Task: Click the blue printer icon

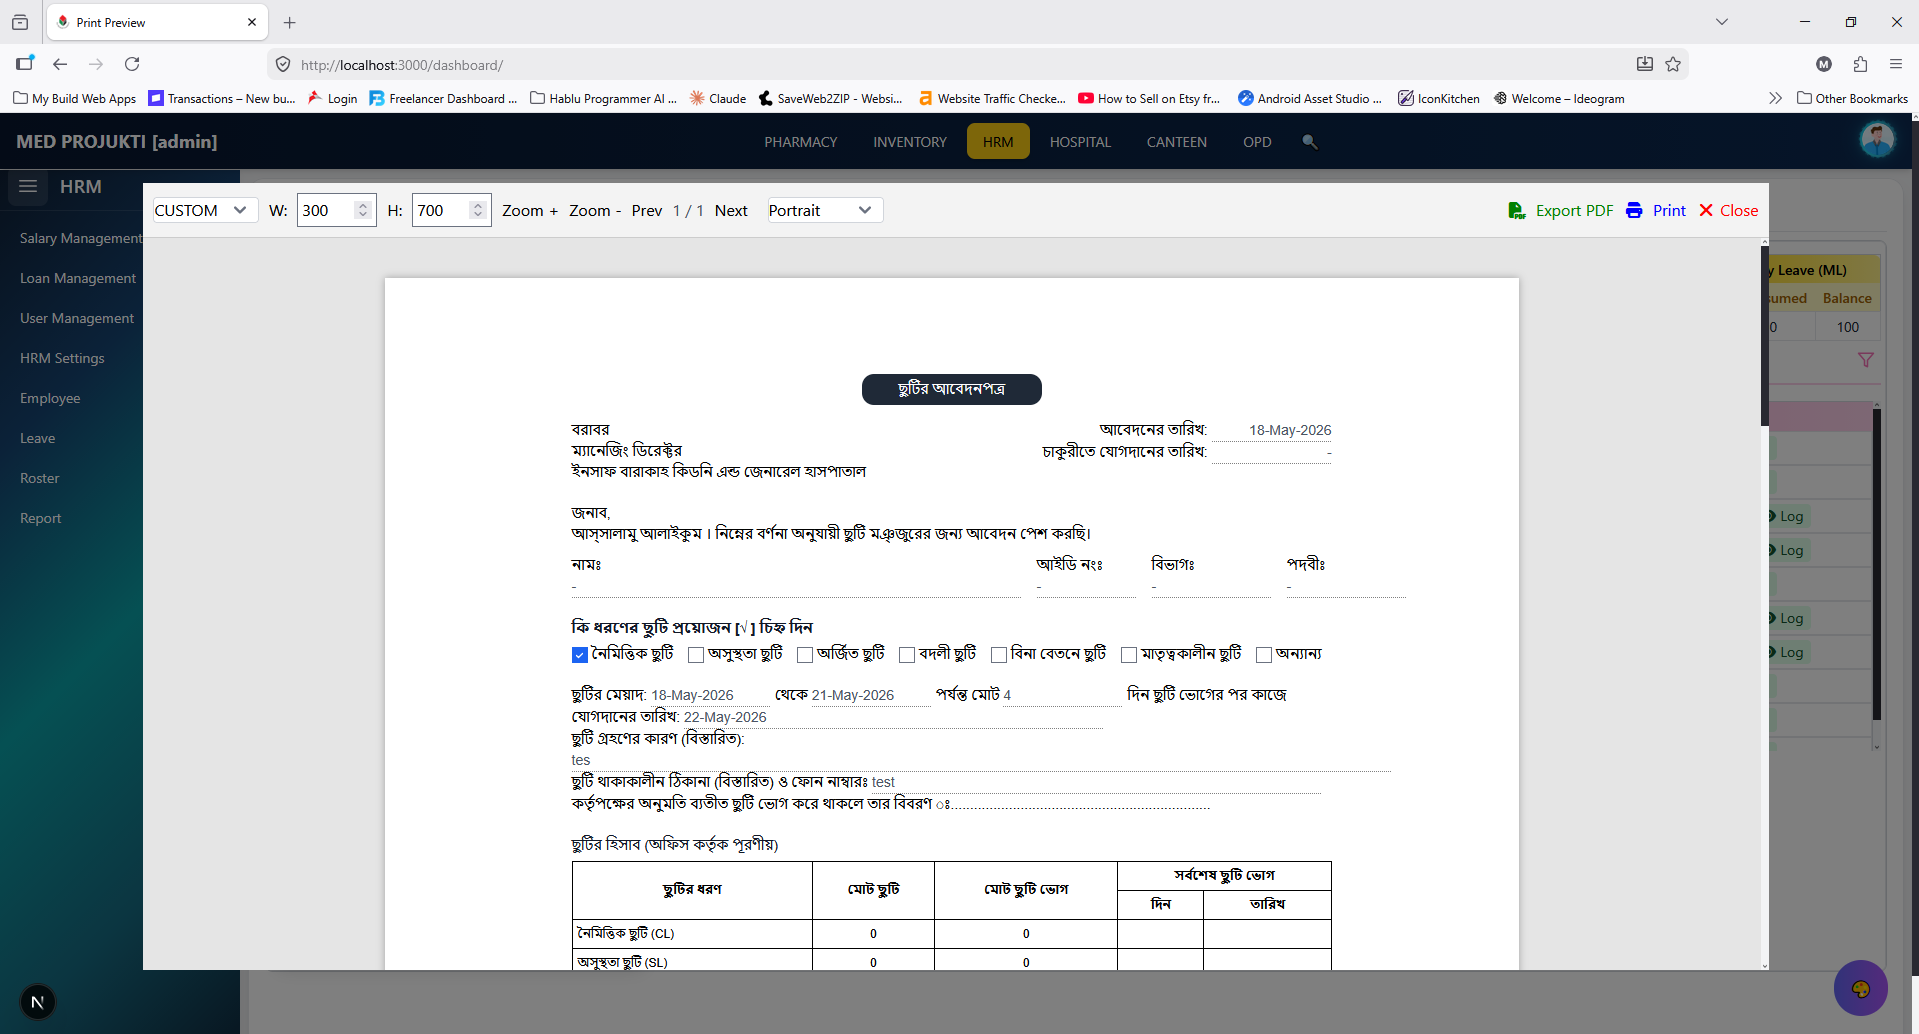Action: click(1634, 210)
